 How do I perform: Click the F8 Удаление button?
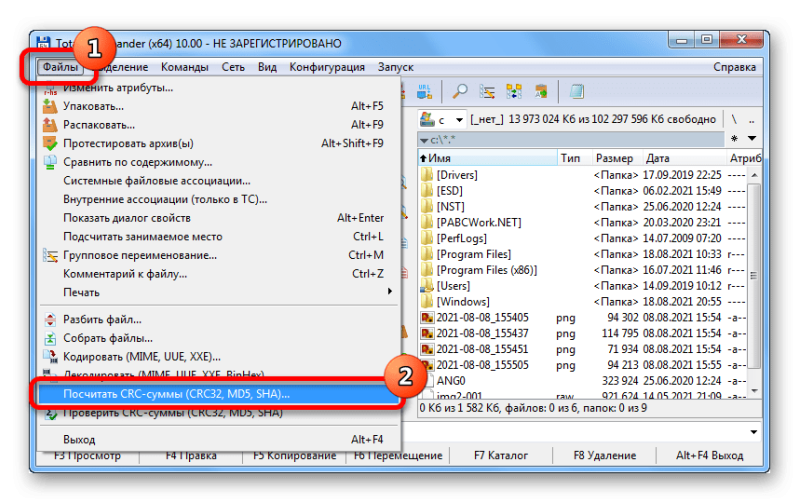point(605,456)
